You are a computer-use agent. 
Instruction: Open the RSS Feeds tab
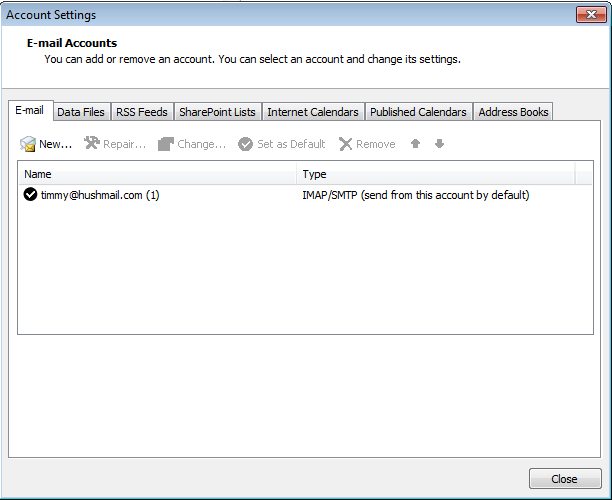tap(142, 112)
